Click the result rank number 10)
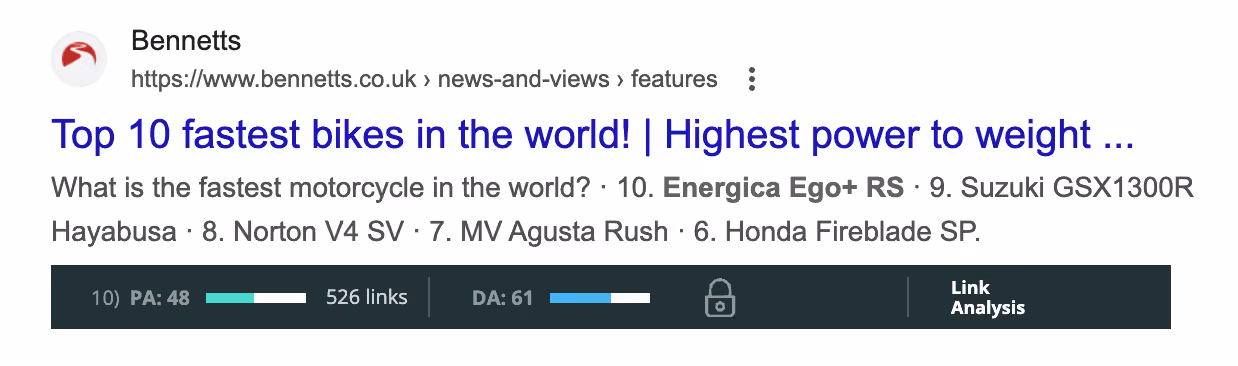Image resolution: width=1238 pixels, height=366 pixels. [106, 297]
